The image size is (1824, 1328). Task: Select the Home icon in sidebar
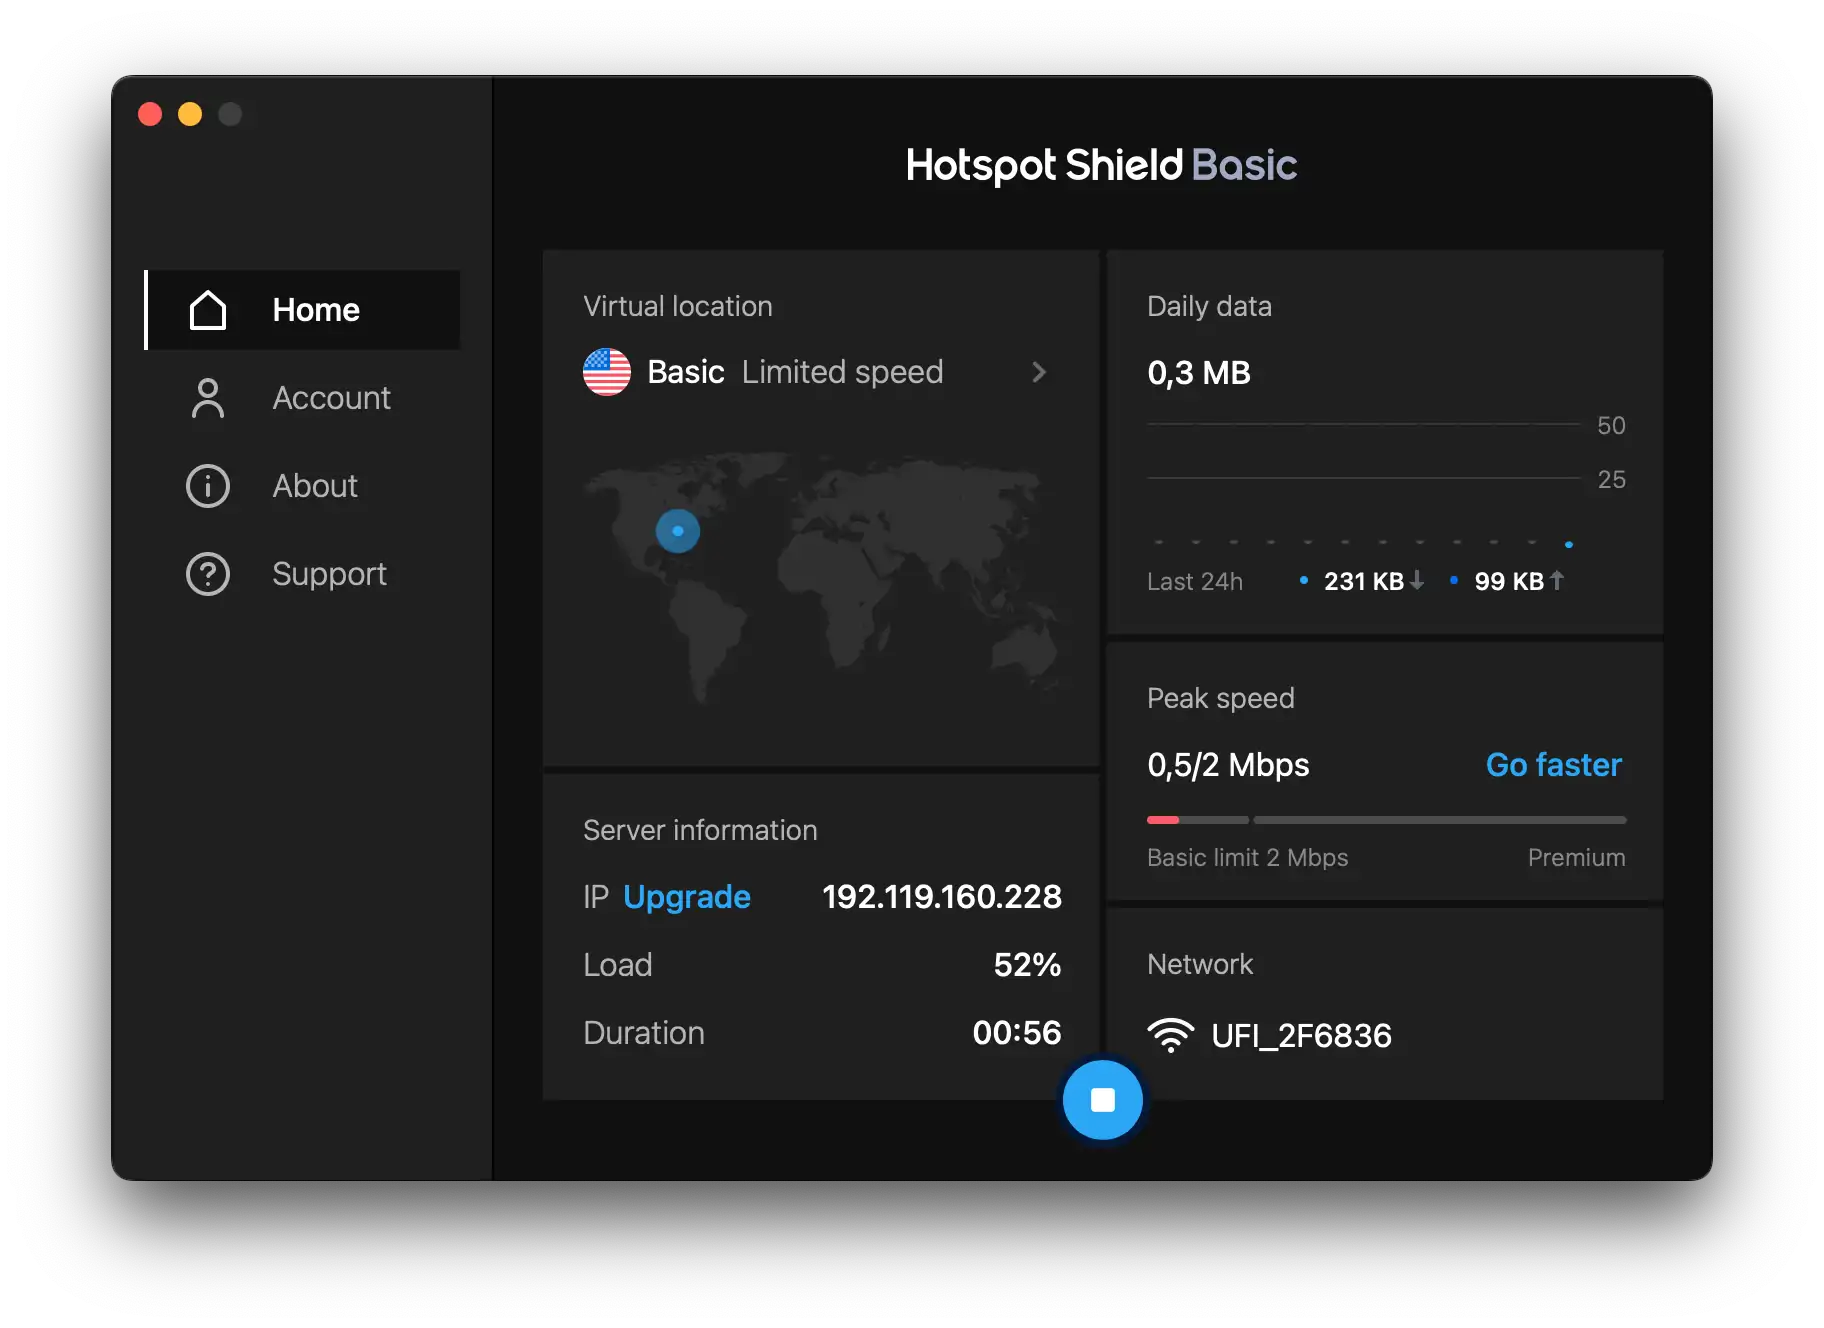point(208,310)
